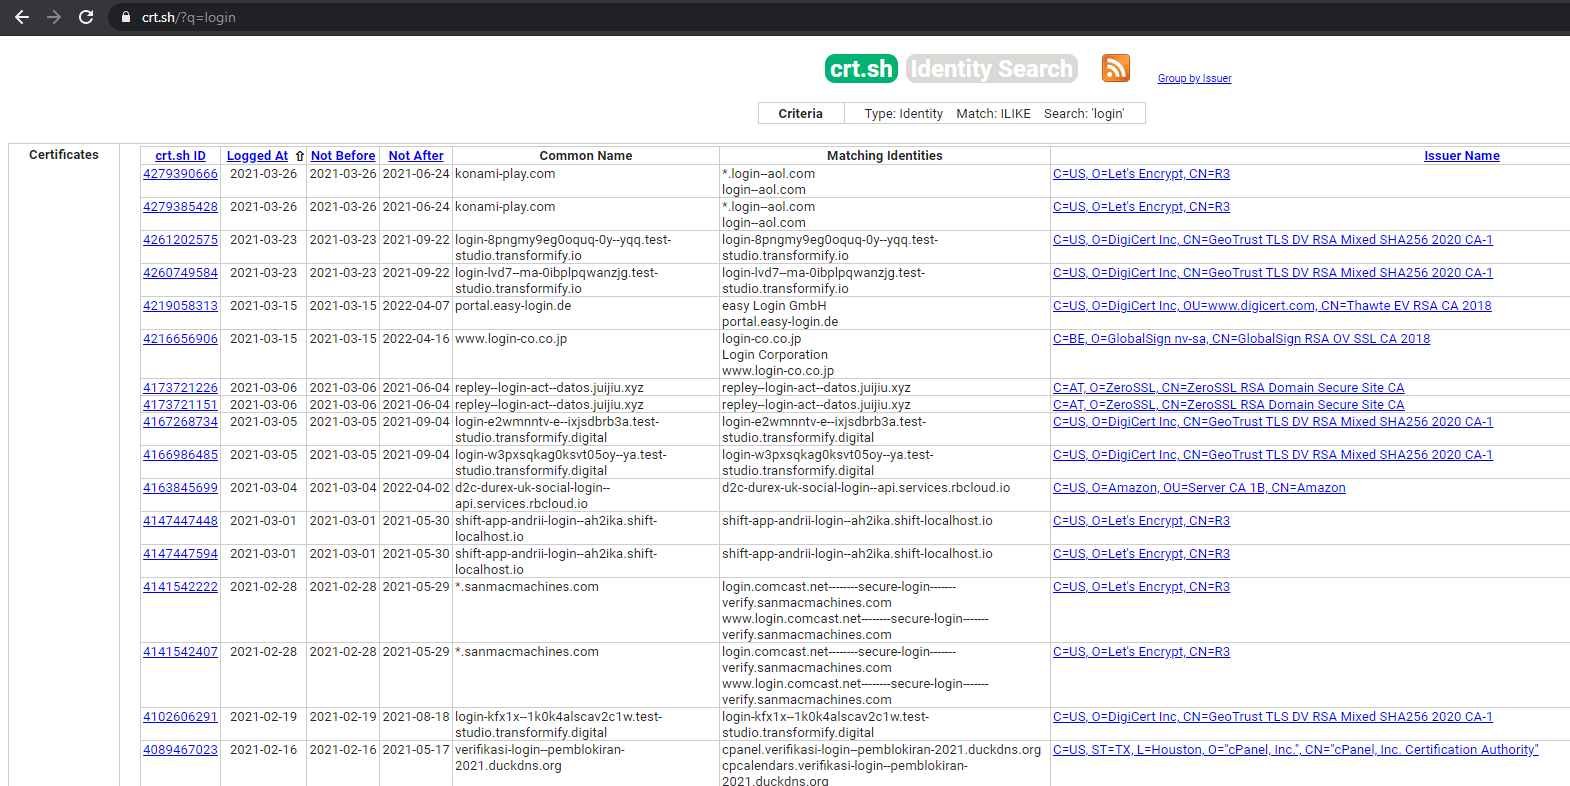The width and height of the screenshot is (1570, 786).
Task: Sort by Issuer Name column header
Action: (1461, 156)
